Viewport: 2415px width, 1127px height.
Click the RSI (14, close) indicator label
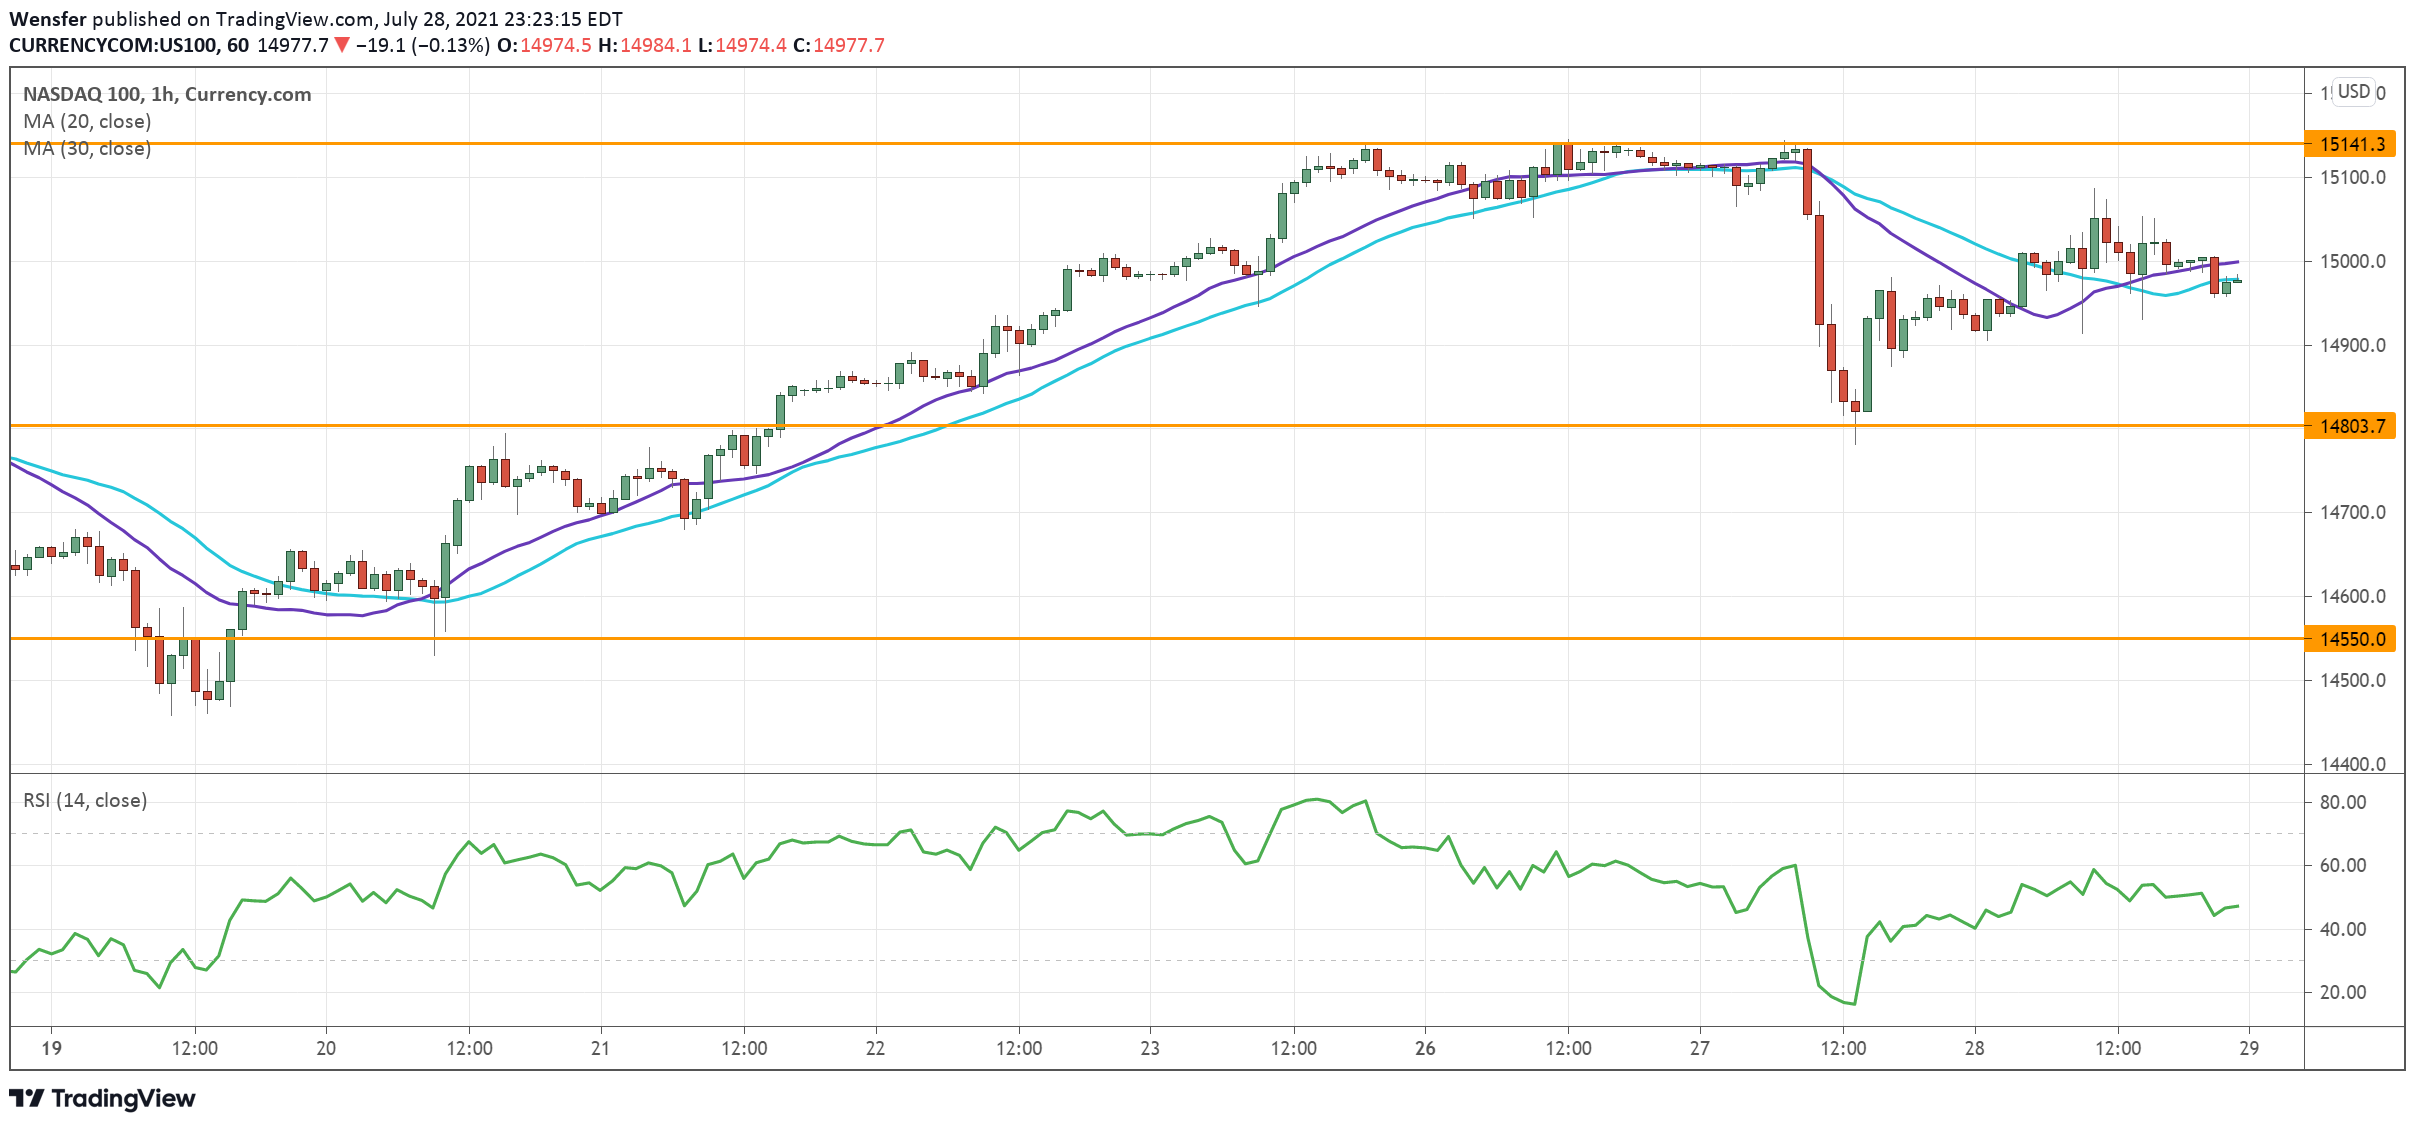(x=85, y=800)
